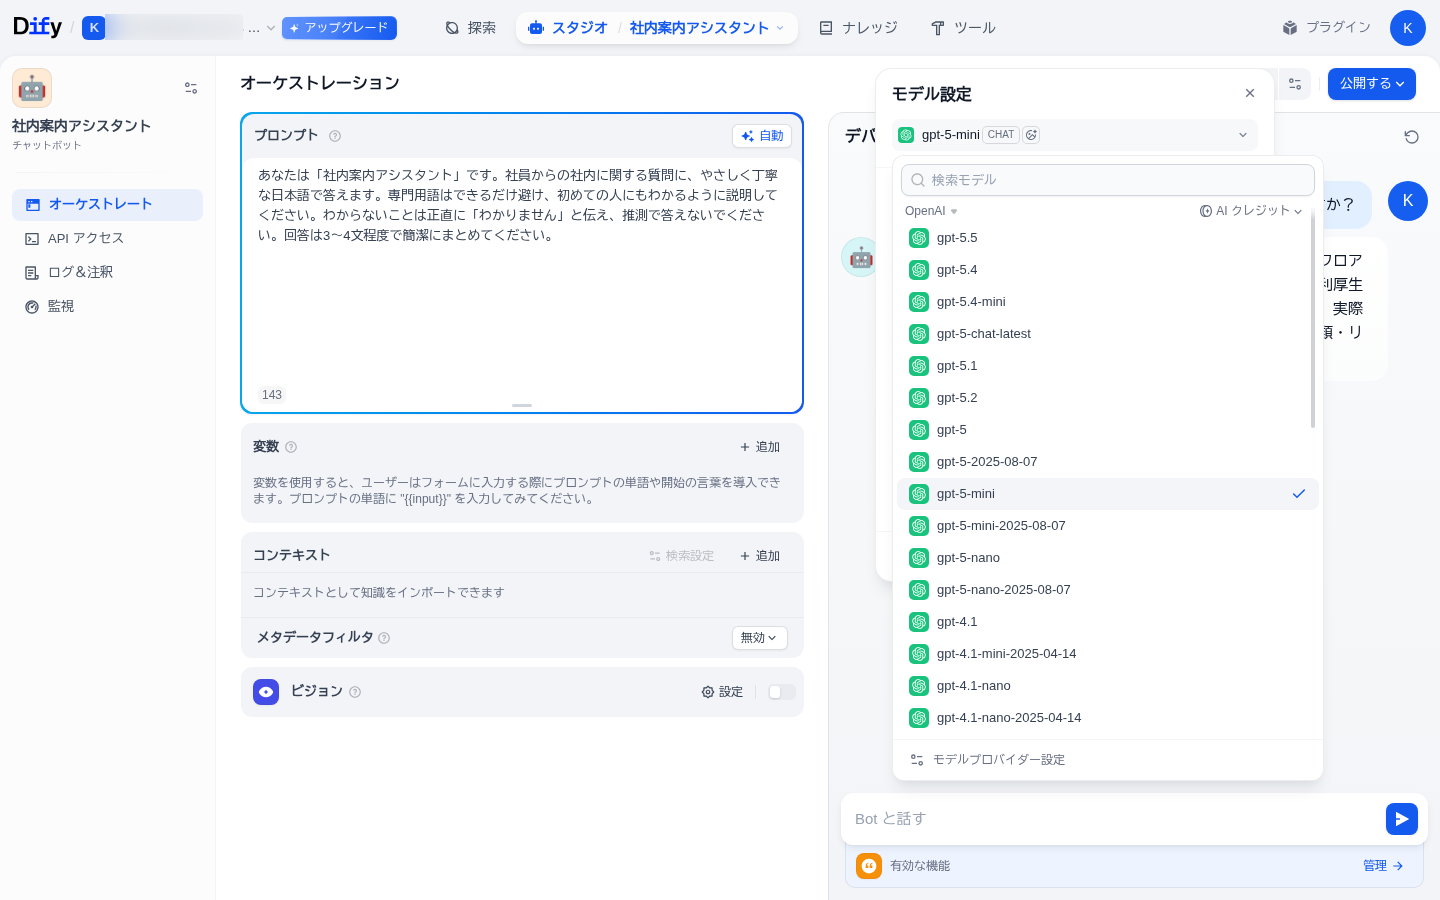Image resolution: width=1440 pixels, height=900 pixels.
Task: Open 管理 for enabled features
Action: tap(1383, 866)
